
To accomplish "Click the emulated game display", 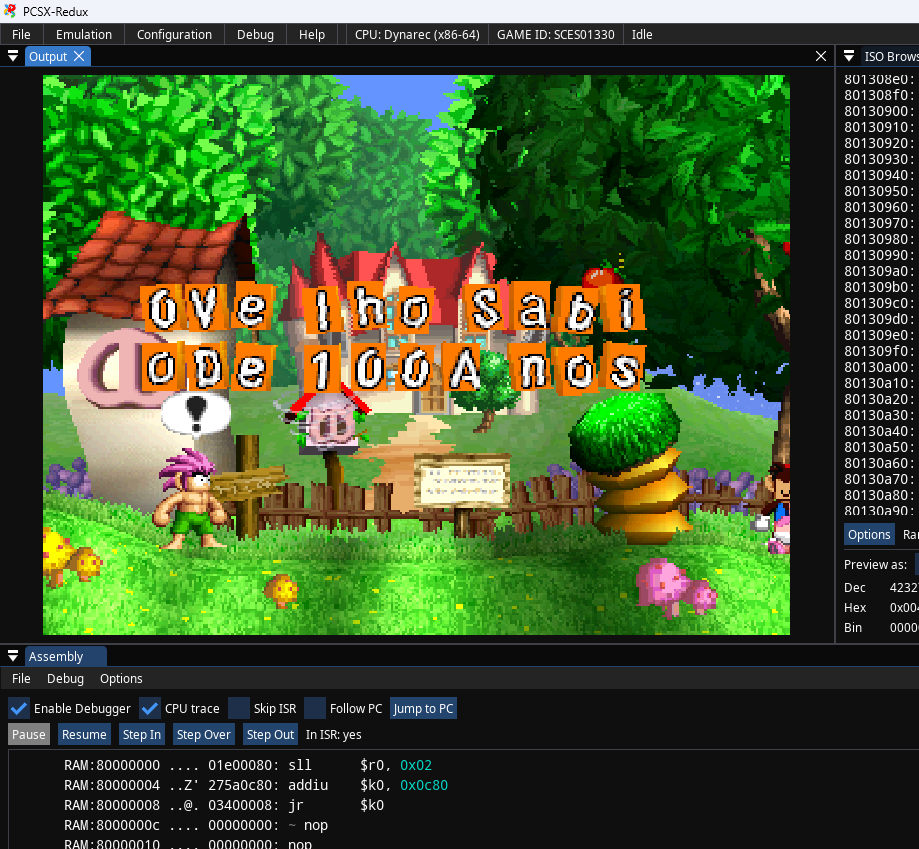I will pos(416,354).
